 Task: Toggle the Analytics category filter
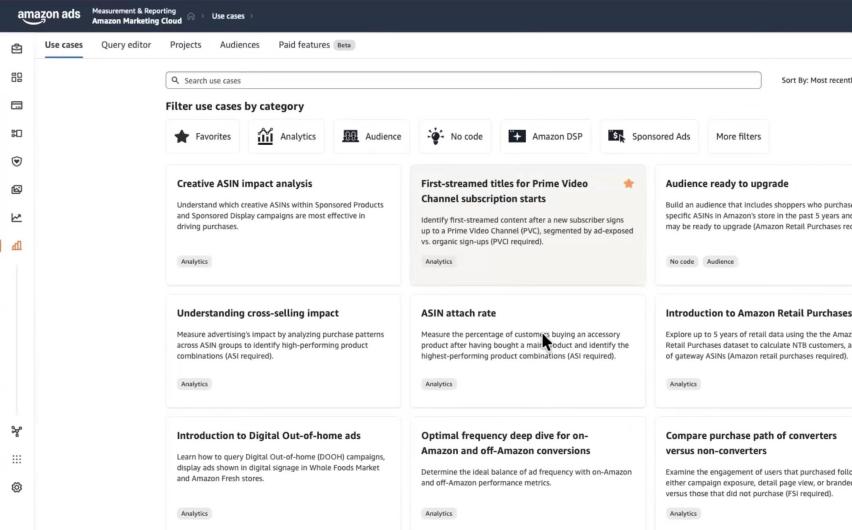pyautogui.click(x=286, y=137)
